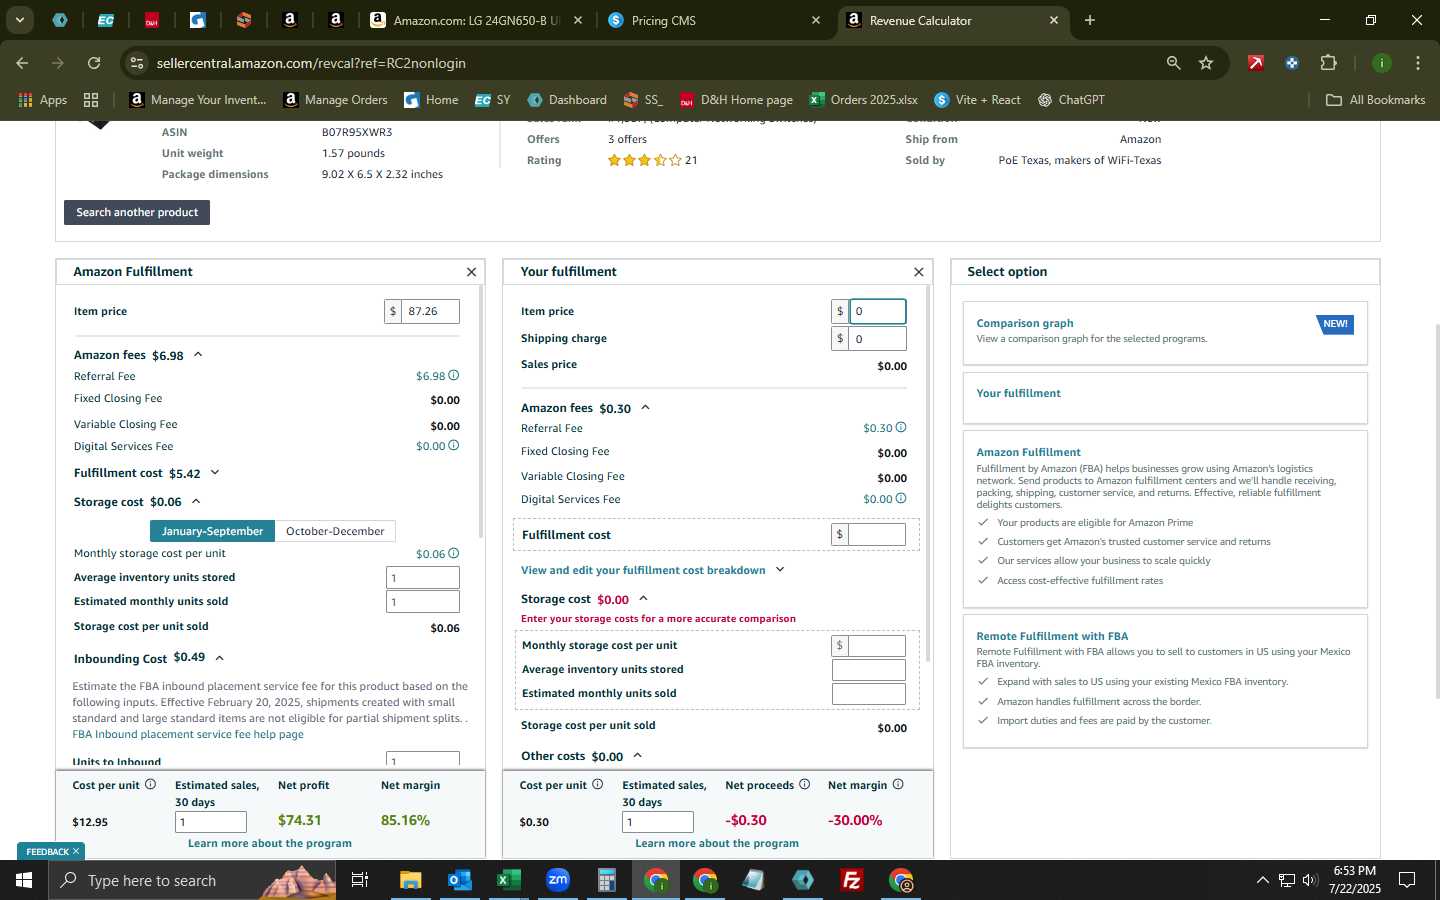Collapse the Amazon fees $0.30 section
Image resolution: width=1440 pixels, height=900 pixels.
(x=645, y=407)
